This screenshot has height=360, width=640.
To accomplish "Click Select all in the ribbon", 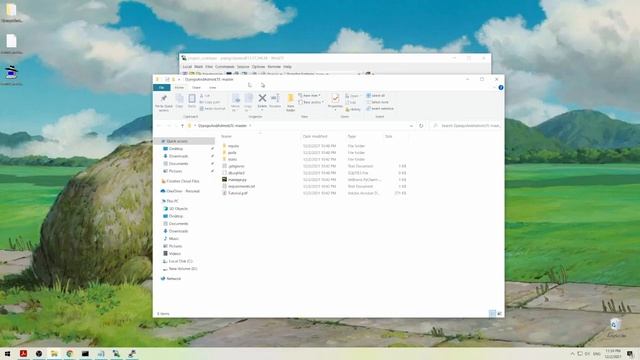I will (x=376, y=96).
